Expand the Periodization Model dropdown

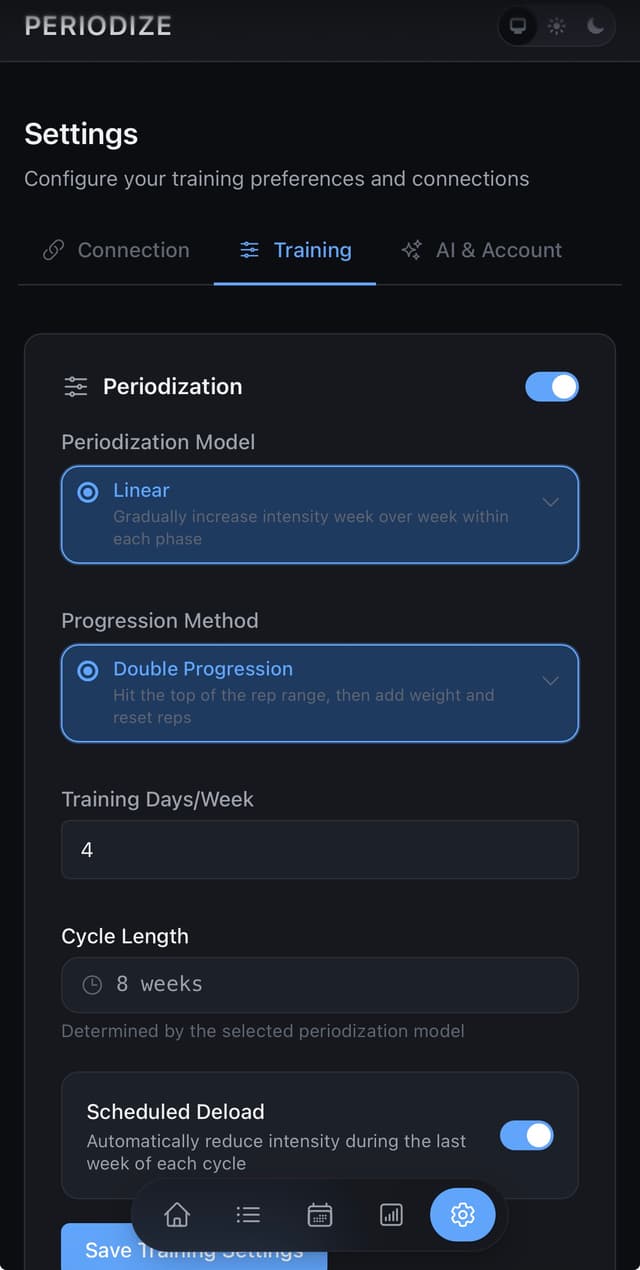click(x=550, y=503)
